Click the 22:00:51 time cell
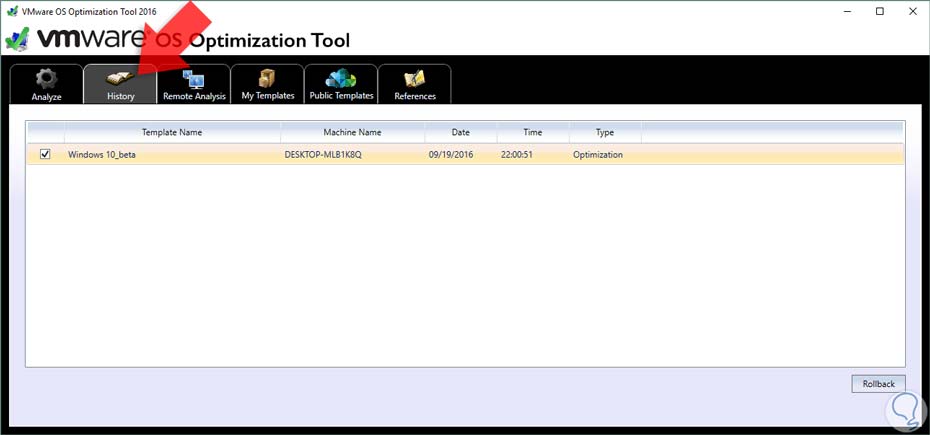The width and height of the screenshot is (930, 435). (518, 155)
